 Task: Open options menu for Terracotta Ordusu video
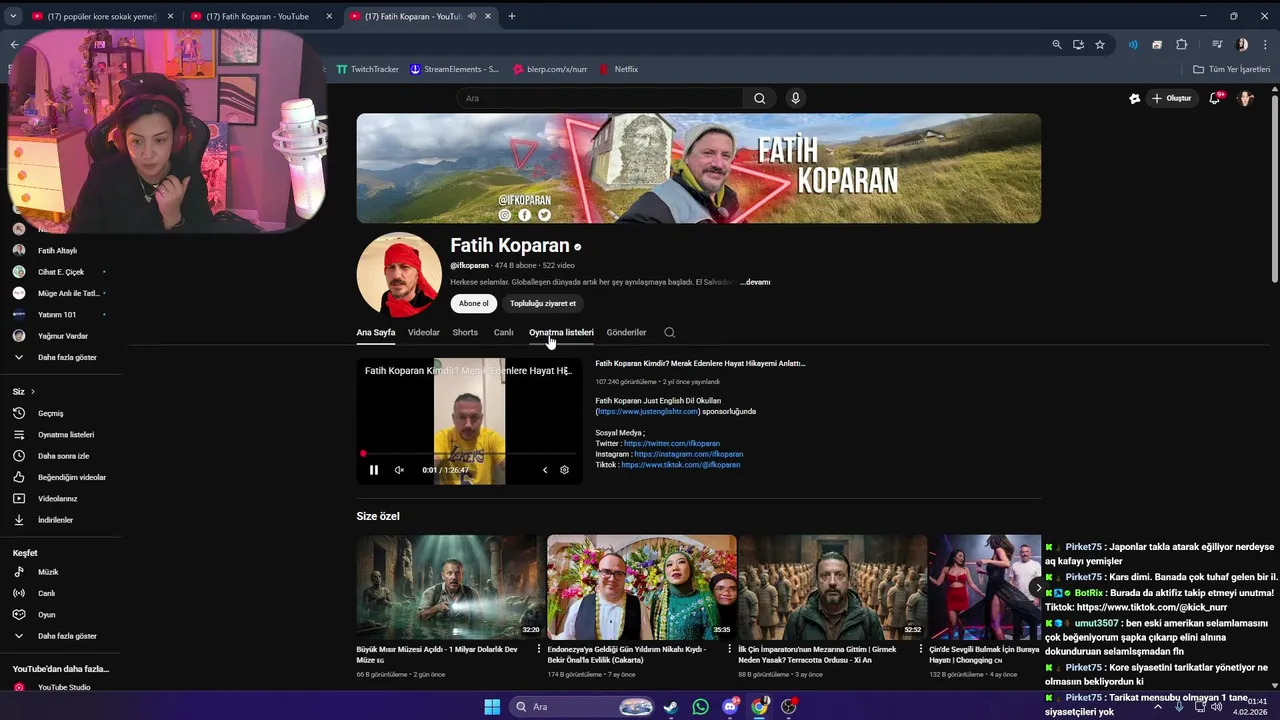[921, 649]
